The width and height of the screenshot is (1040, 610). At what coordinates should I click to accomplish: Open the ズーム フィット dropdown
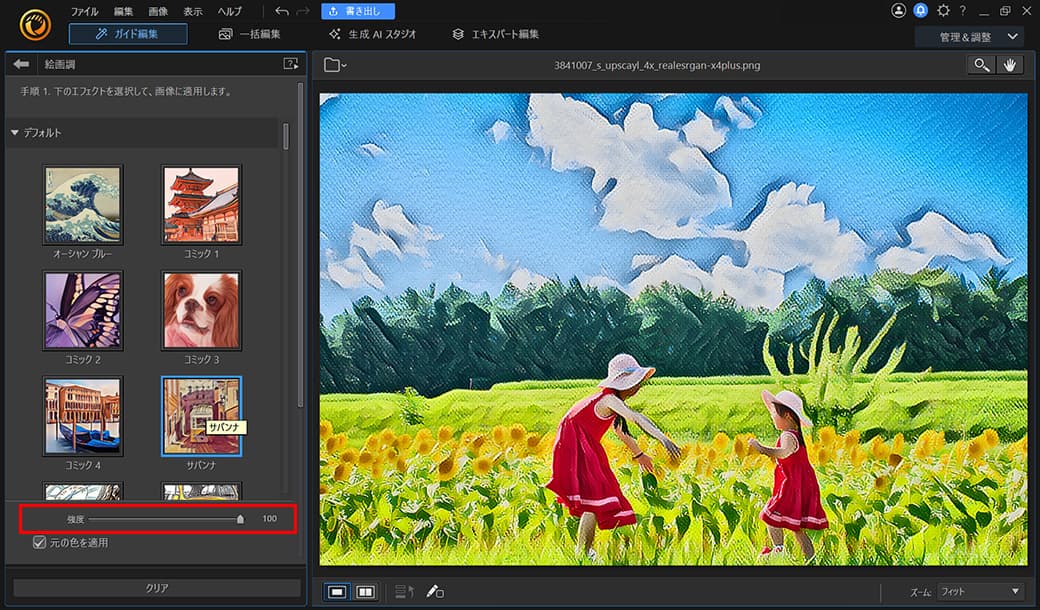click(x=980, y=592)
